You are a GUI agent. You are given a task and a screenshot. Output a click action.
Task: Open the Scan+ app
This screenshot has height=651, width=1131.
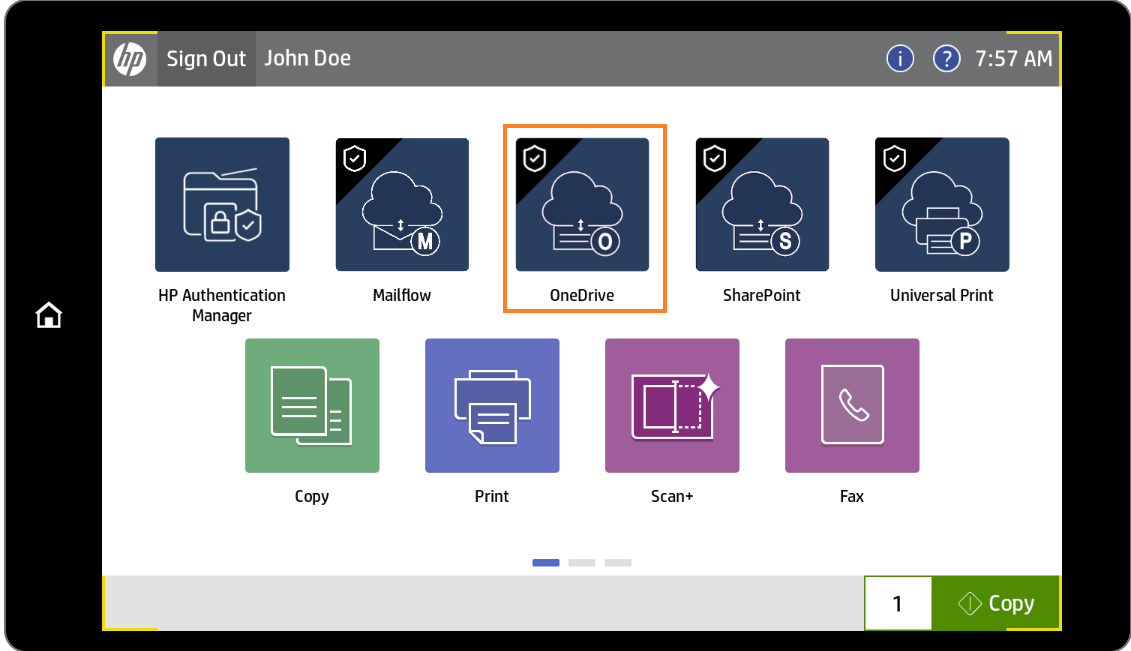click(x=672, y=406)
